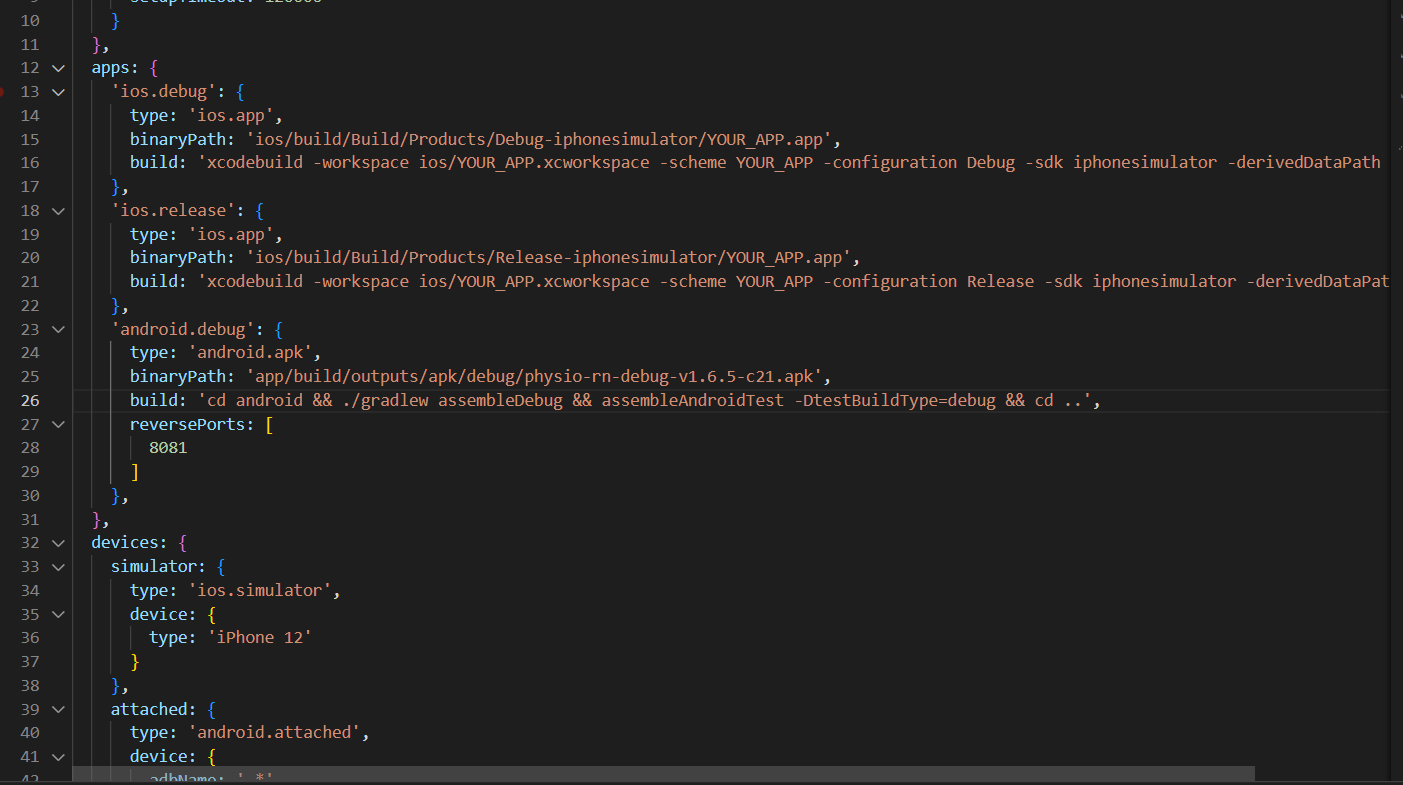Collapse the 'ios.debug' configuration block
The width and height of the screenshot is (1403, 785).
(57, 91)
